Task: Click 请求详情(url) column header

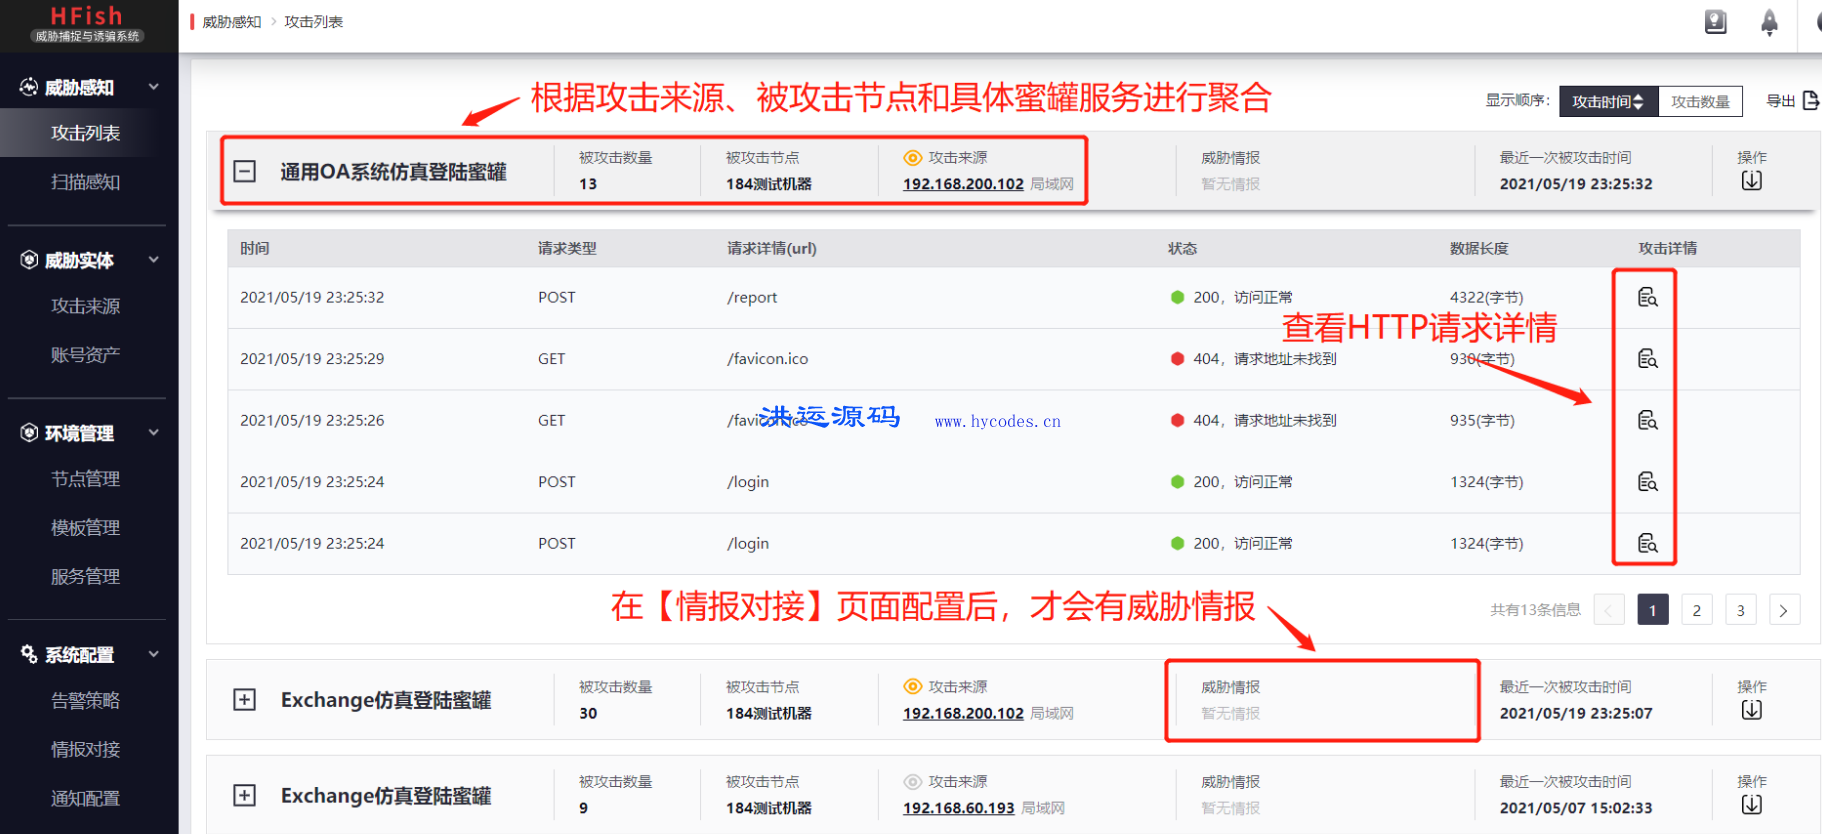Action: coord(771,249)
